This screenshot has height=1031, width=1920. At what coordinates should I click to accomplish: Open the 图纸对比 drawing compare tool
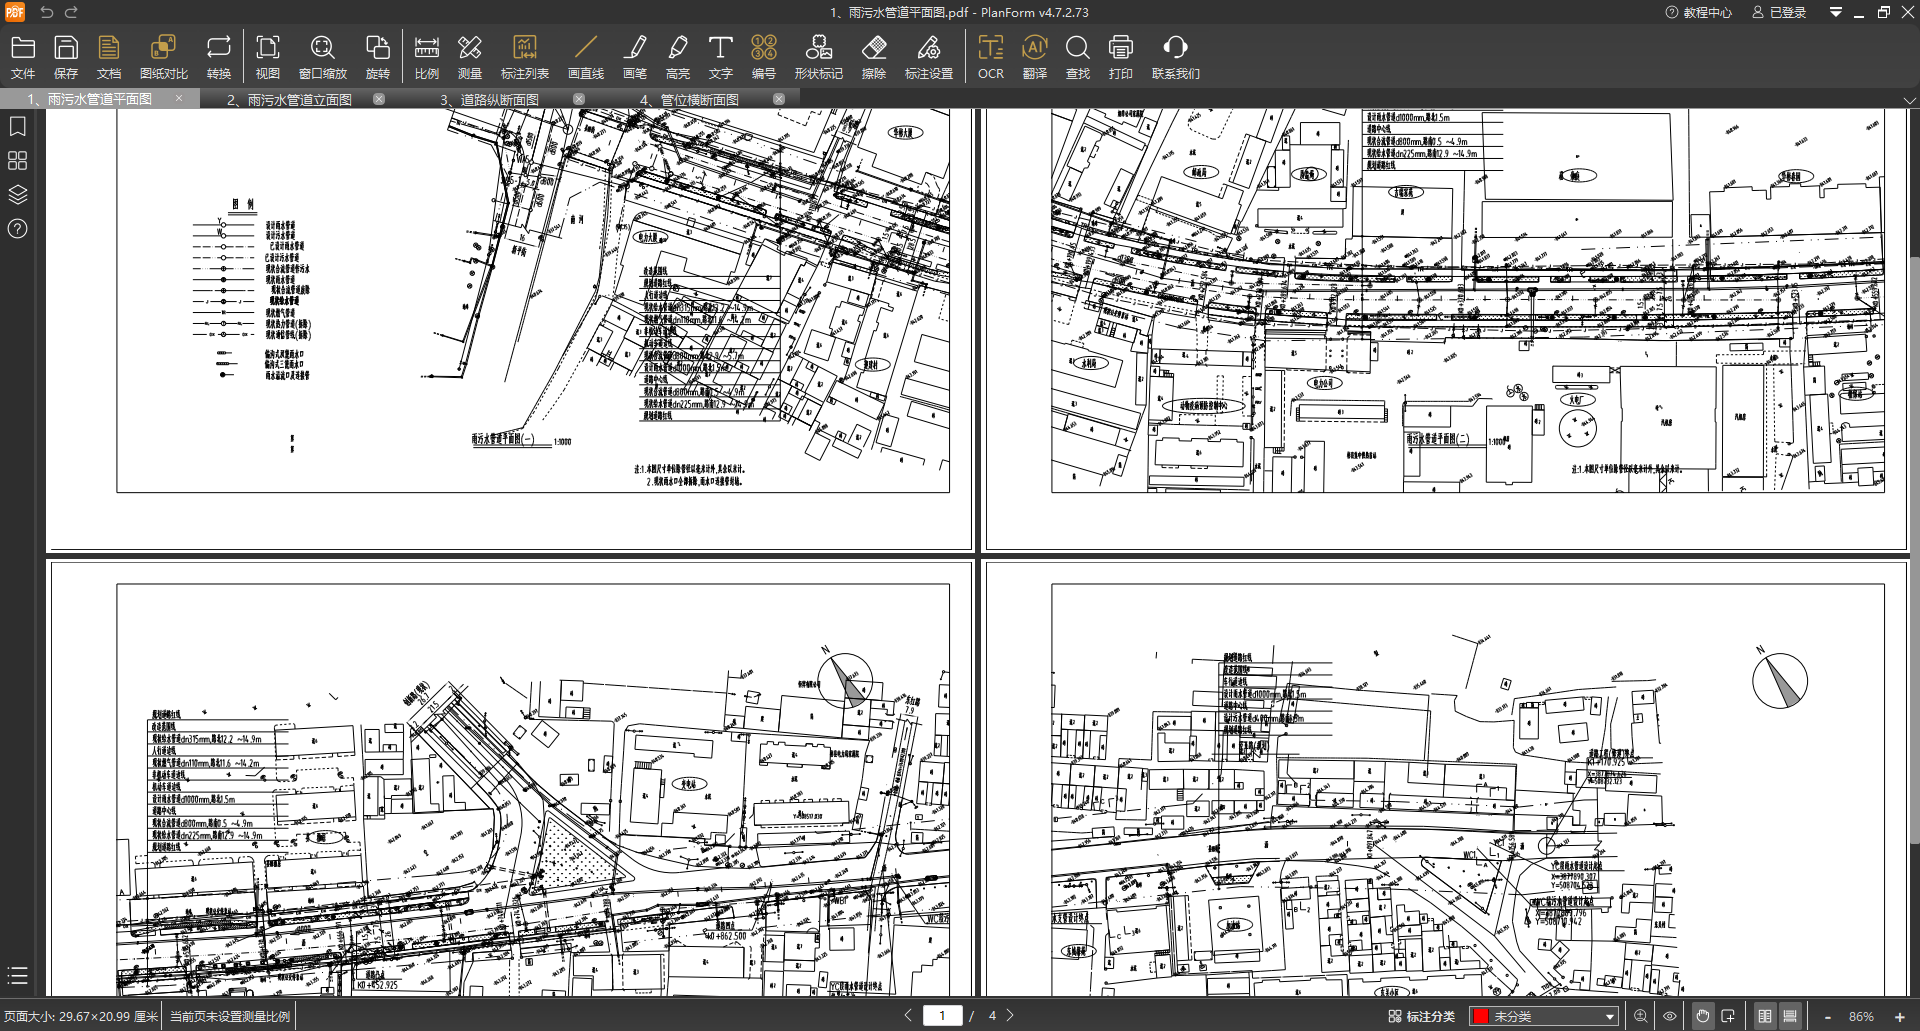[x=163, y=57]
